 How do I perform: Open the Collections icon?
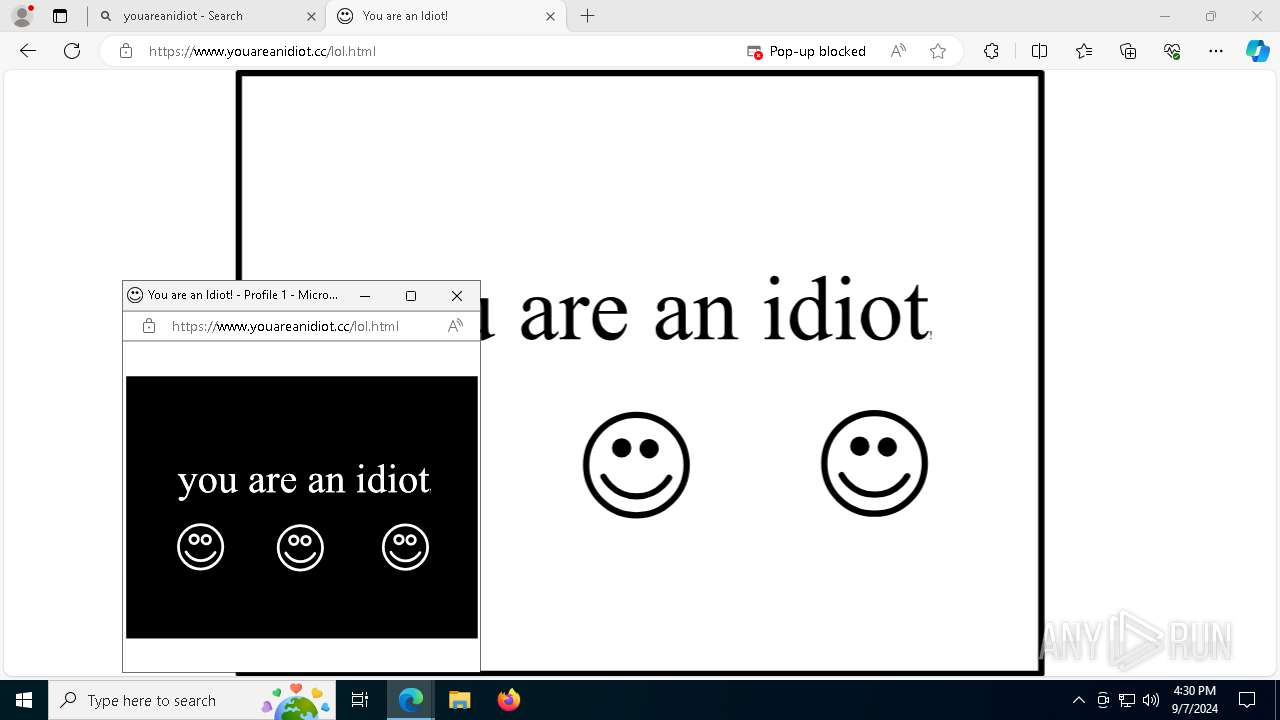pyautogui.click(x=1128, y=51)
